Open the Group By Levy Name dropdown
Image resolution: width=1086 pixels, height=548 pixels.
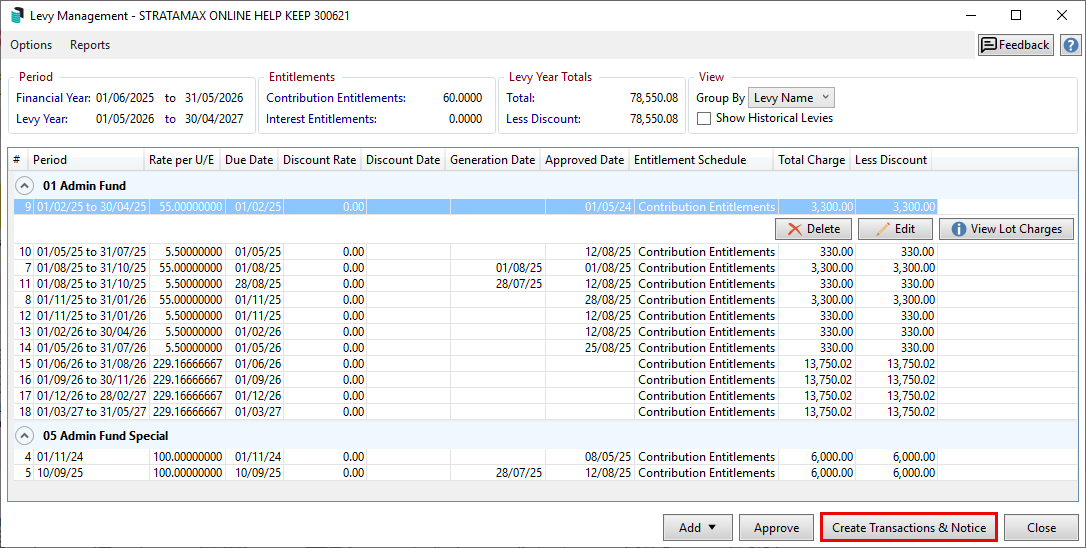pyautogui.click(x=791, y=98)
